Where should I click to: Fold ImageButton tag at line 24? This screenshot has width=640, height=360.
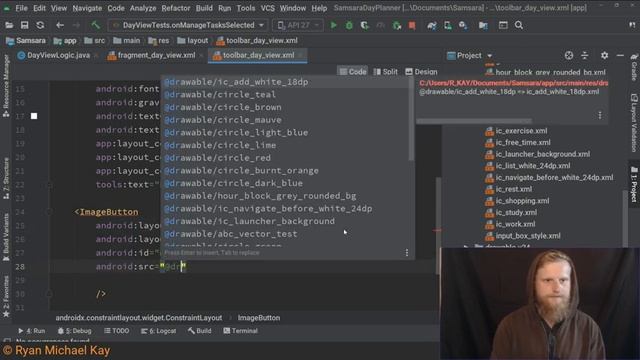point(49,212)
